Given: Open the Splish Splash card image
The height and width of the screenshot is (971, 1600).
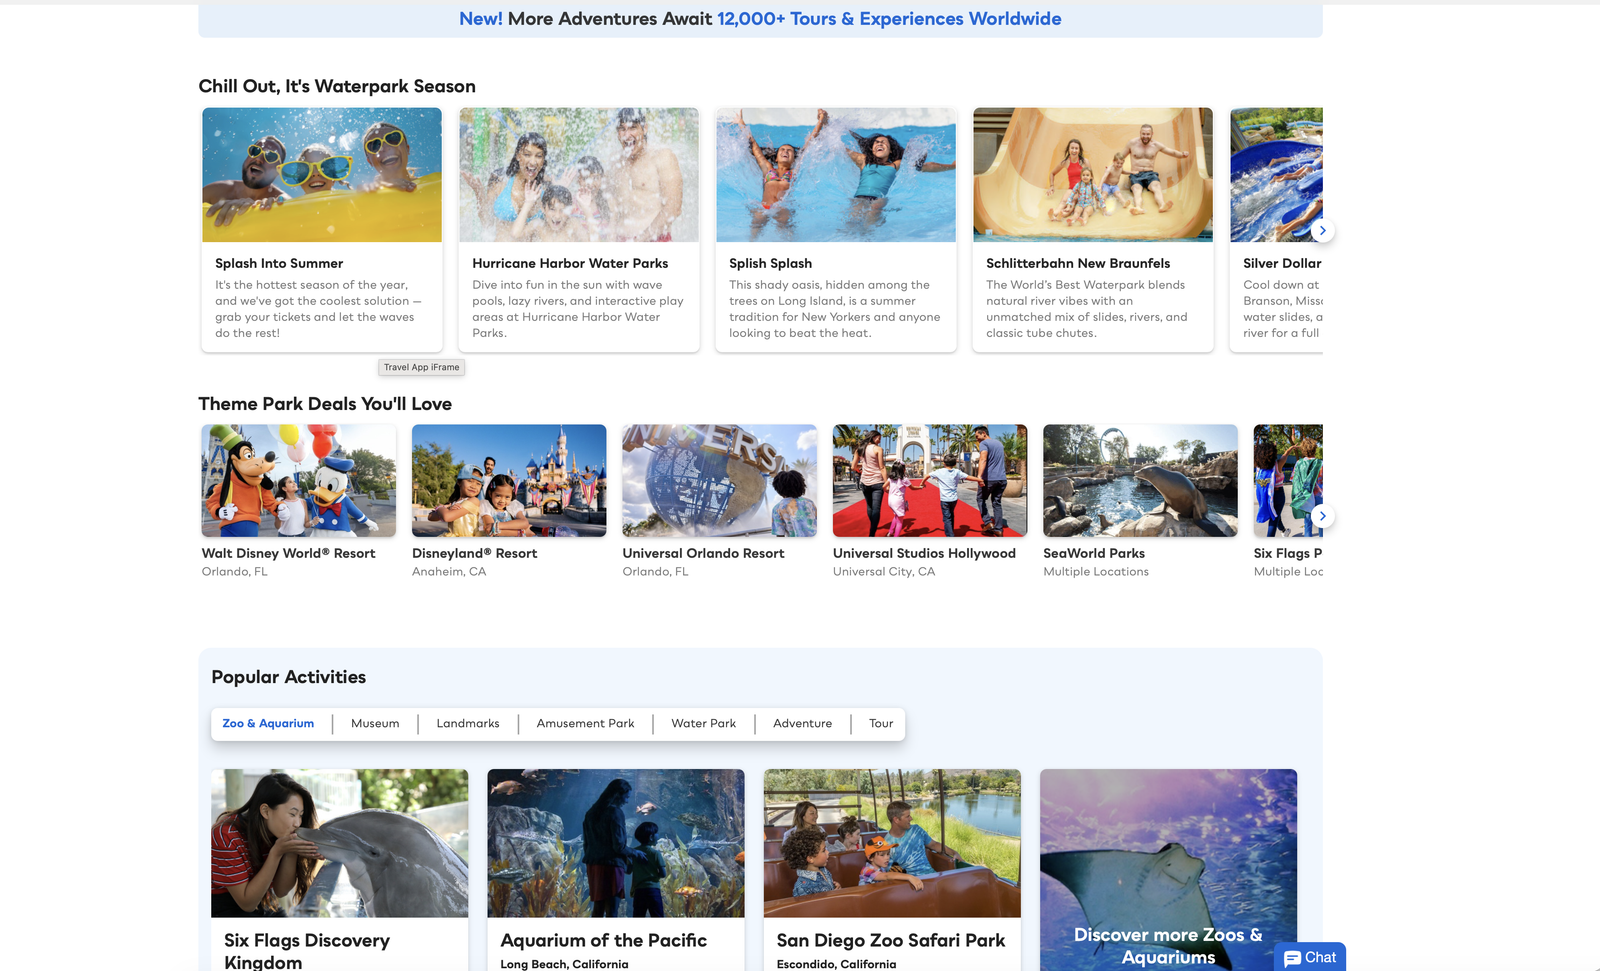Looking at the screenshot, I should click(x=836, y=175).
